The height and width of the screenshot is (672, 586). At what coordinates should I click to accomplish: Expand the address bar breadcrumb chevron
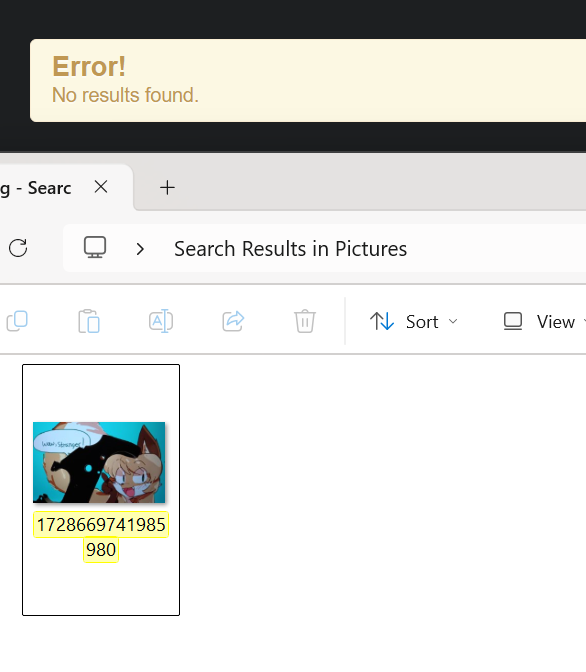[x=140, y=249]
